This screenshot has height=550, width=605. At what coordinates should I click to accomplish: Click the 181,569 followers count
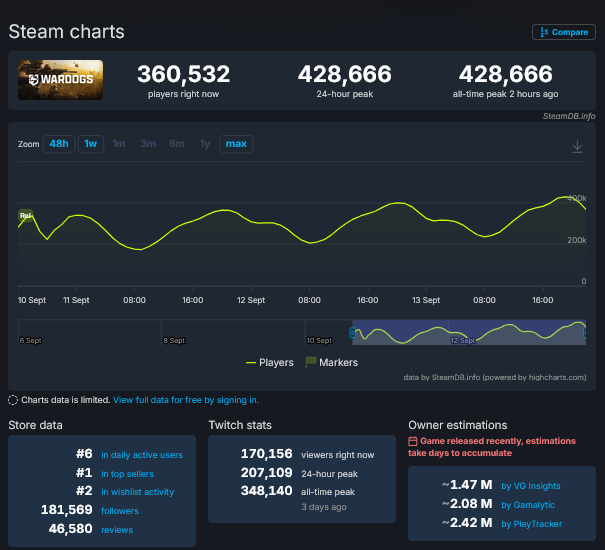click(x=67, y=510)
